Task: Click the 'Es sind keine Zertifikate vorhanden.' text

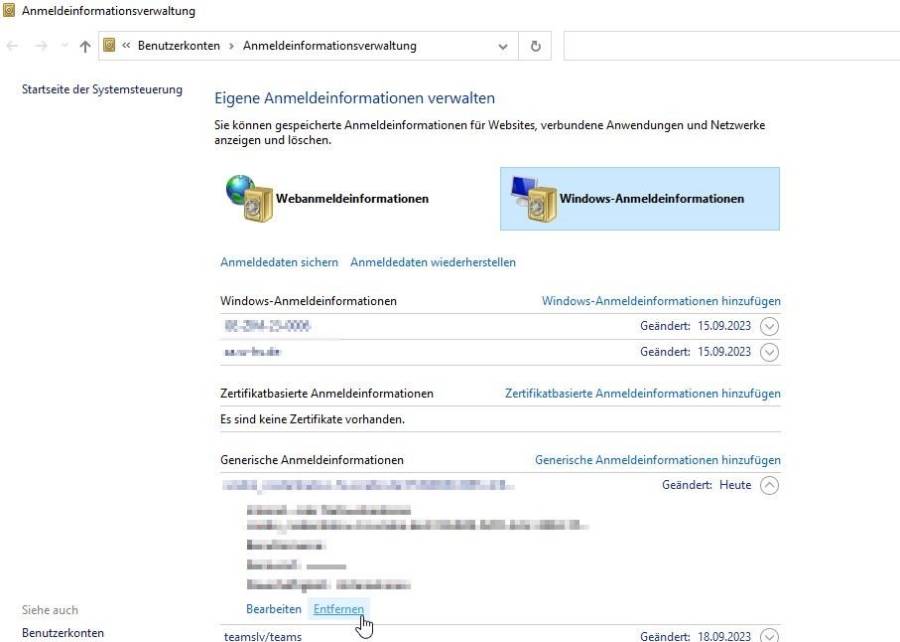Action: click(x=312, y=419)
